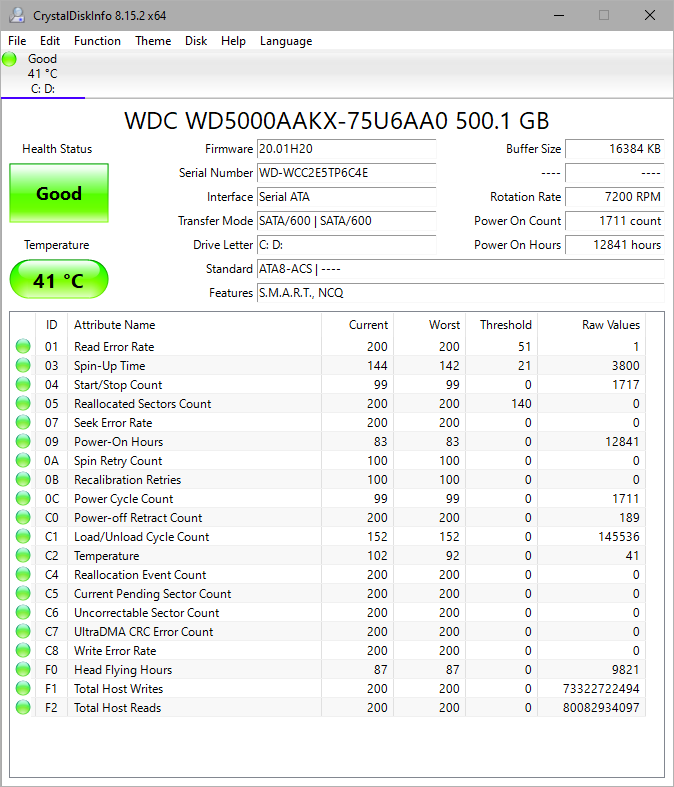Click status icon for Load/Unload Cycle Count
The image size is (674, 787).
coord(23,537)
